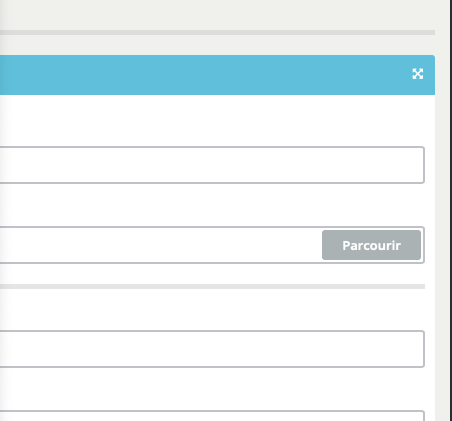Click the dark strip along the window's right edge
Viewport: 452px width, 421px height.
point(451,210)
